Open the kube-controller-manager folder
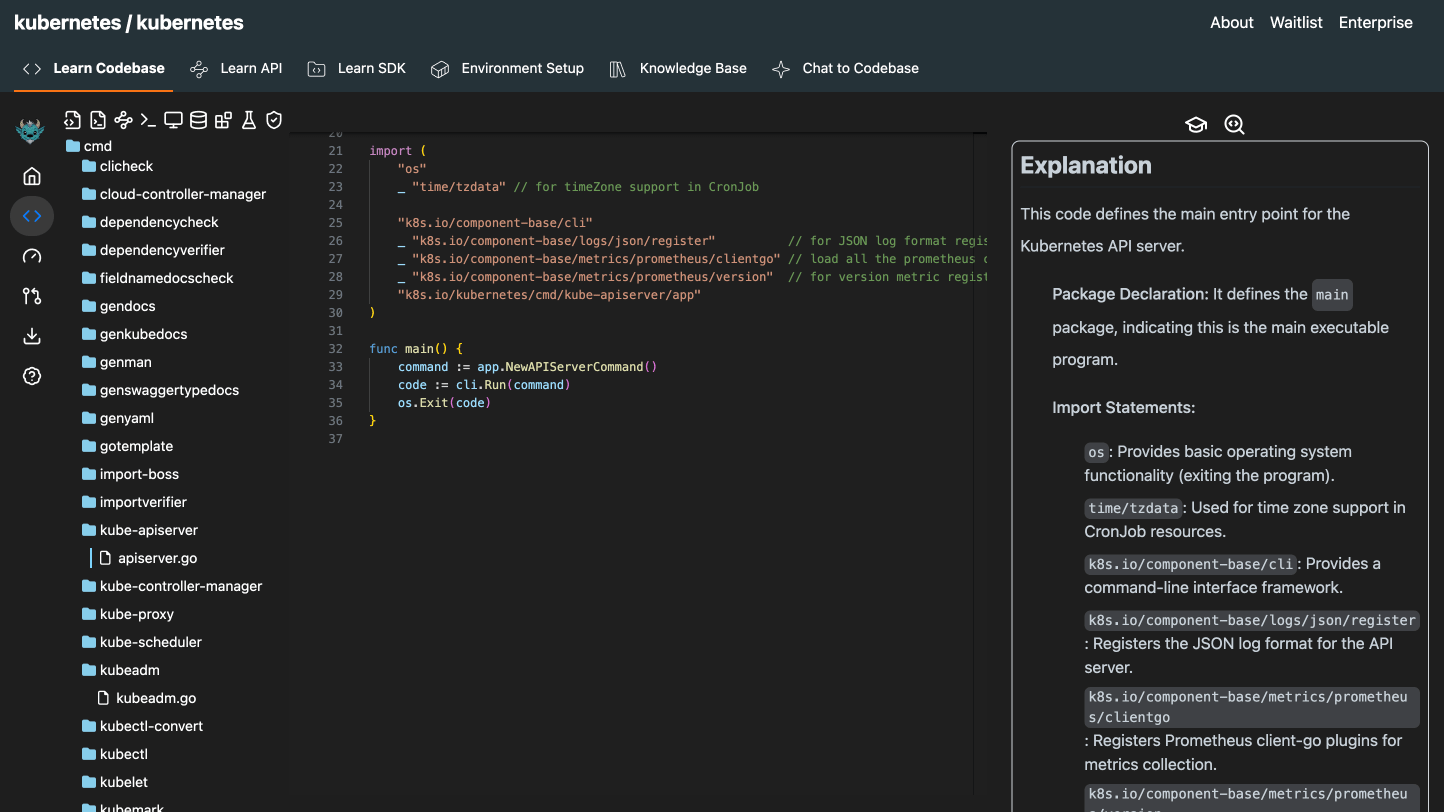This screenshot has width=1444, height=812. click(171, 586)
